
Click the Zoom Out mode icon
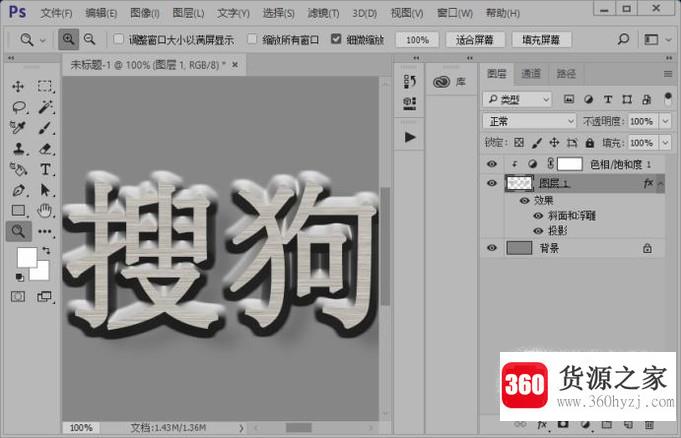point(89,40)
